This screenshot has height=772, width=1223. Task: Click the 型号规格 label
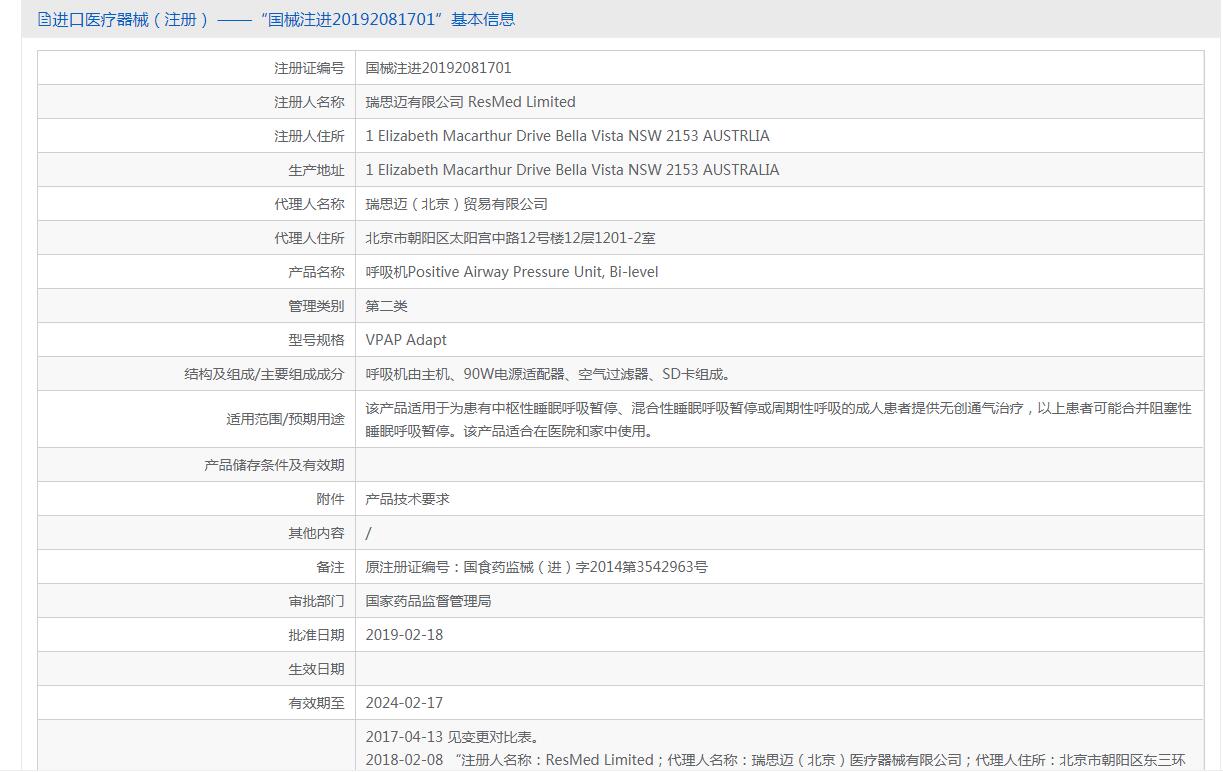(x=316, y=340)
